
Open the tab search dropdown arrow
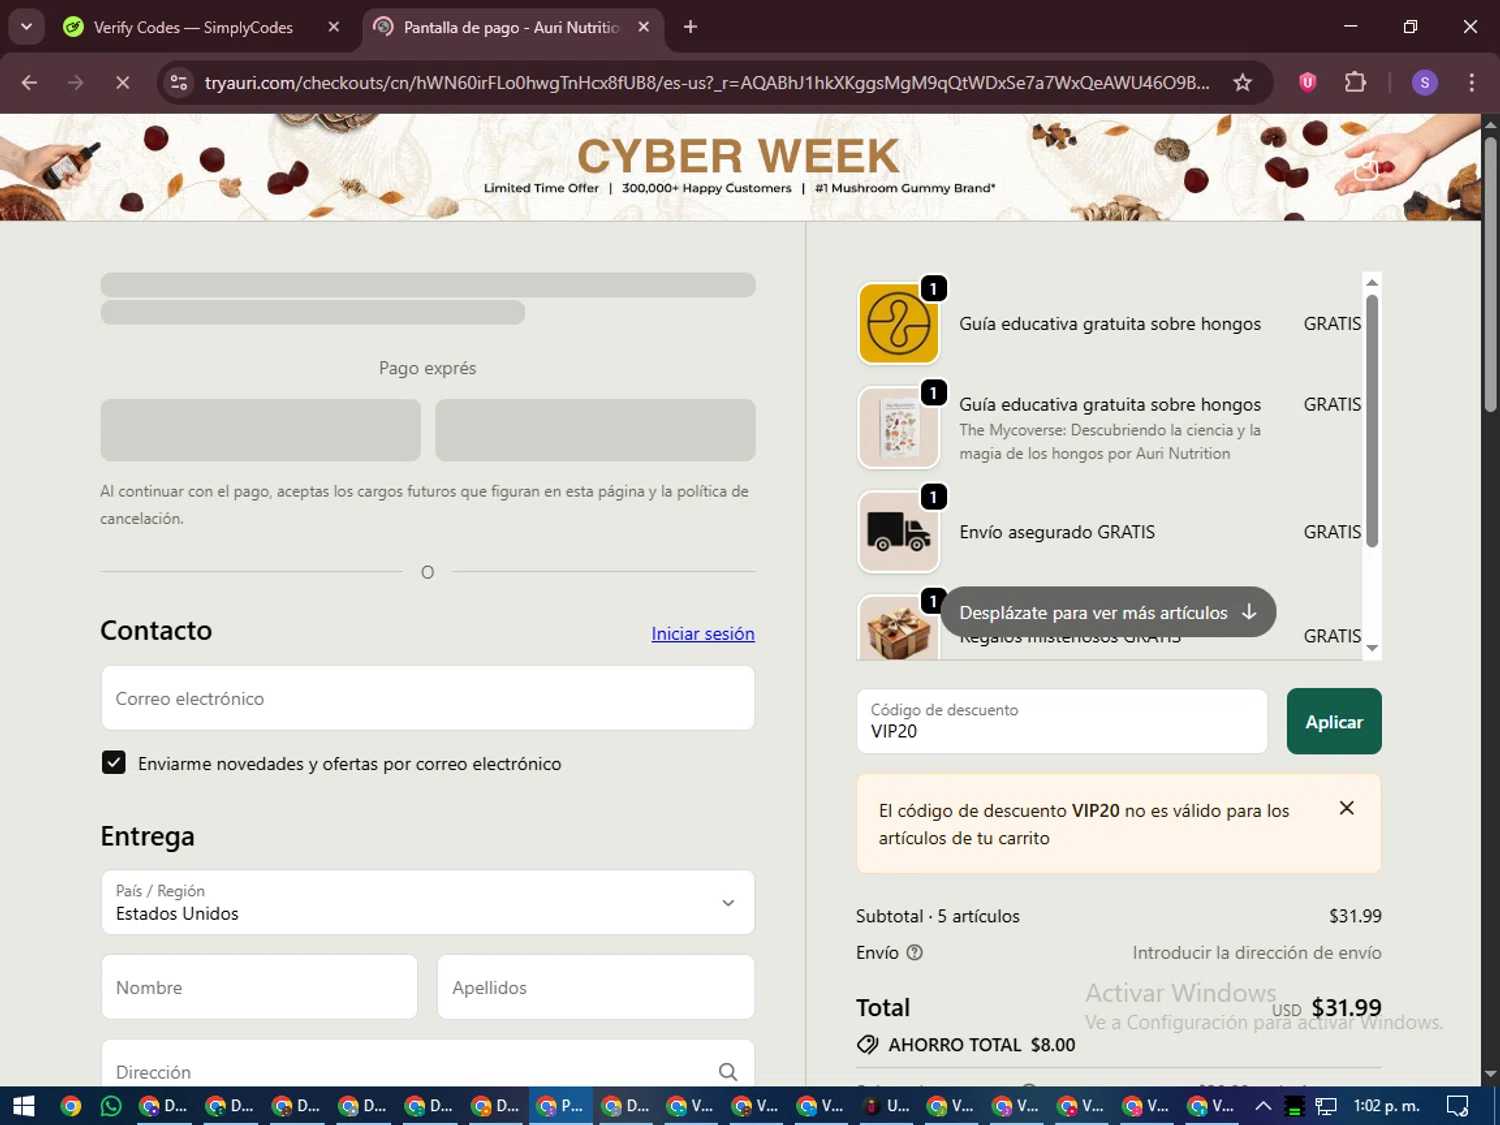click(x=26, y=27)
